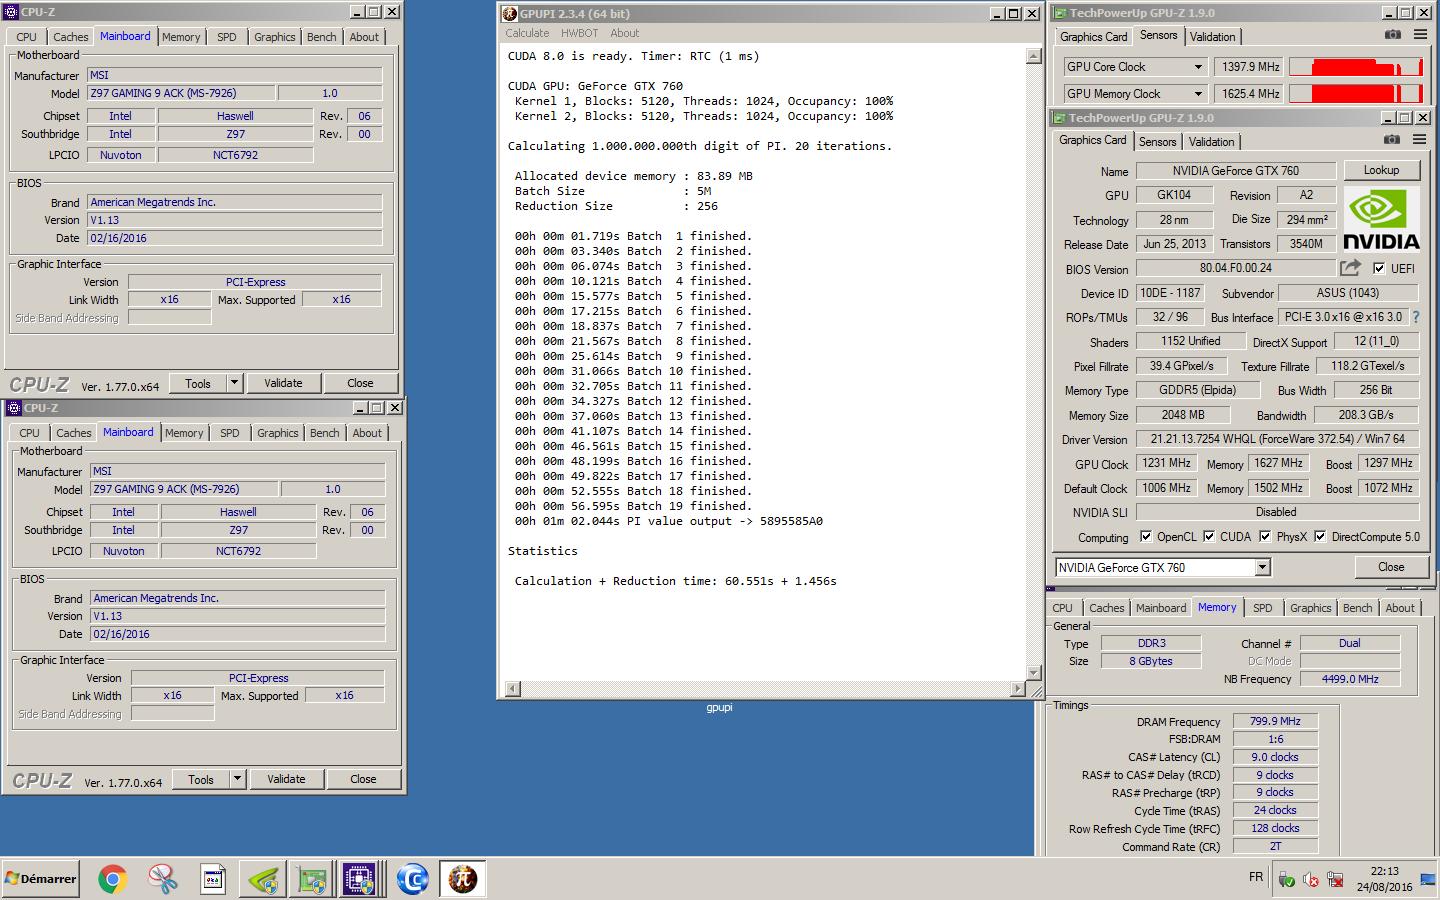The height and width of the screenshot is (900, 1440).
Task: Open the Caches tab in the CPU-Z Memory window
Action: (x=1106, y=608)
